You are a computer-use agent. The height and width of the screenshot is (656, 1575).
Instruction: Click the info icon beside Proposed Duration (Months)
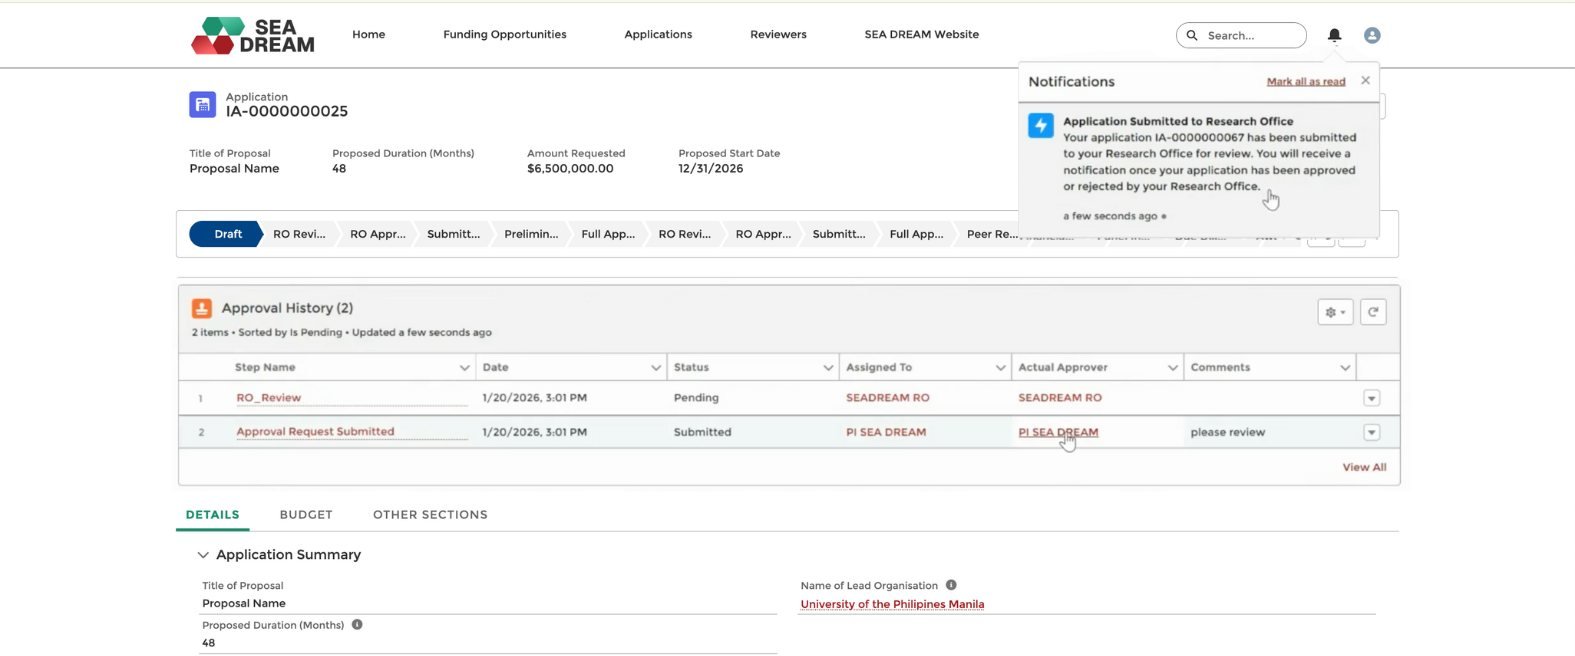(x=357, y=625)
